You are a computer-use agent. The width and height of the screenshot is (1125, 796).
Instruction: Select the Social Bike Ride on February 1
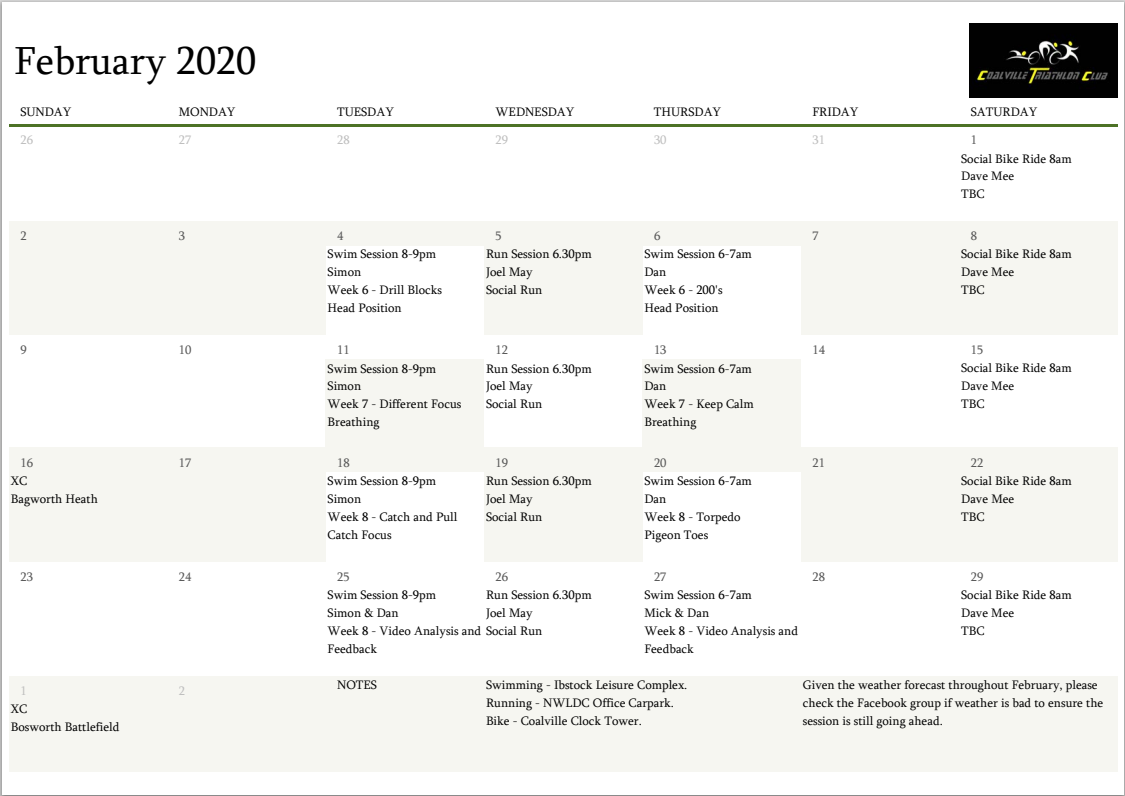tap(1015, 159)
